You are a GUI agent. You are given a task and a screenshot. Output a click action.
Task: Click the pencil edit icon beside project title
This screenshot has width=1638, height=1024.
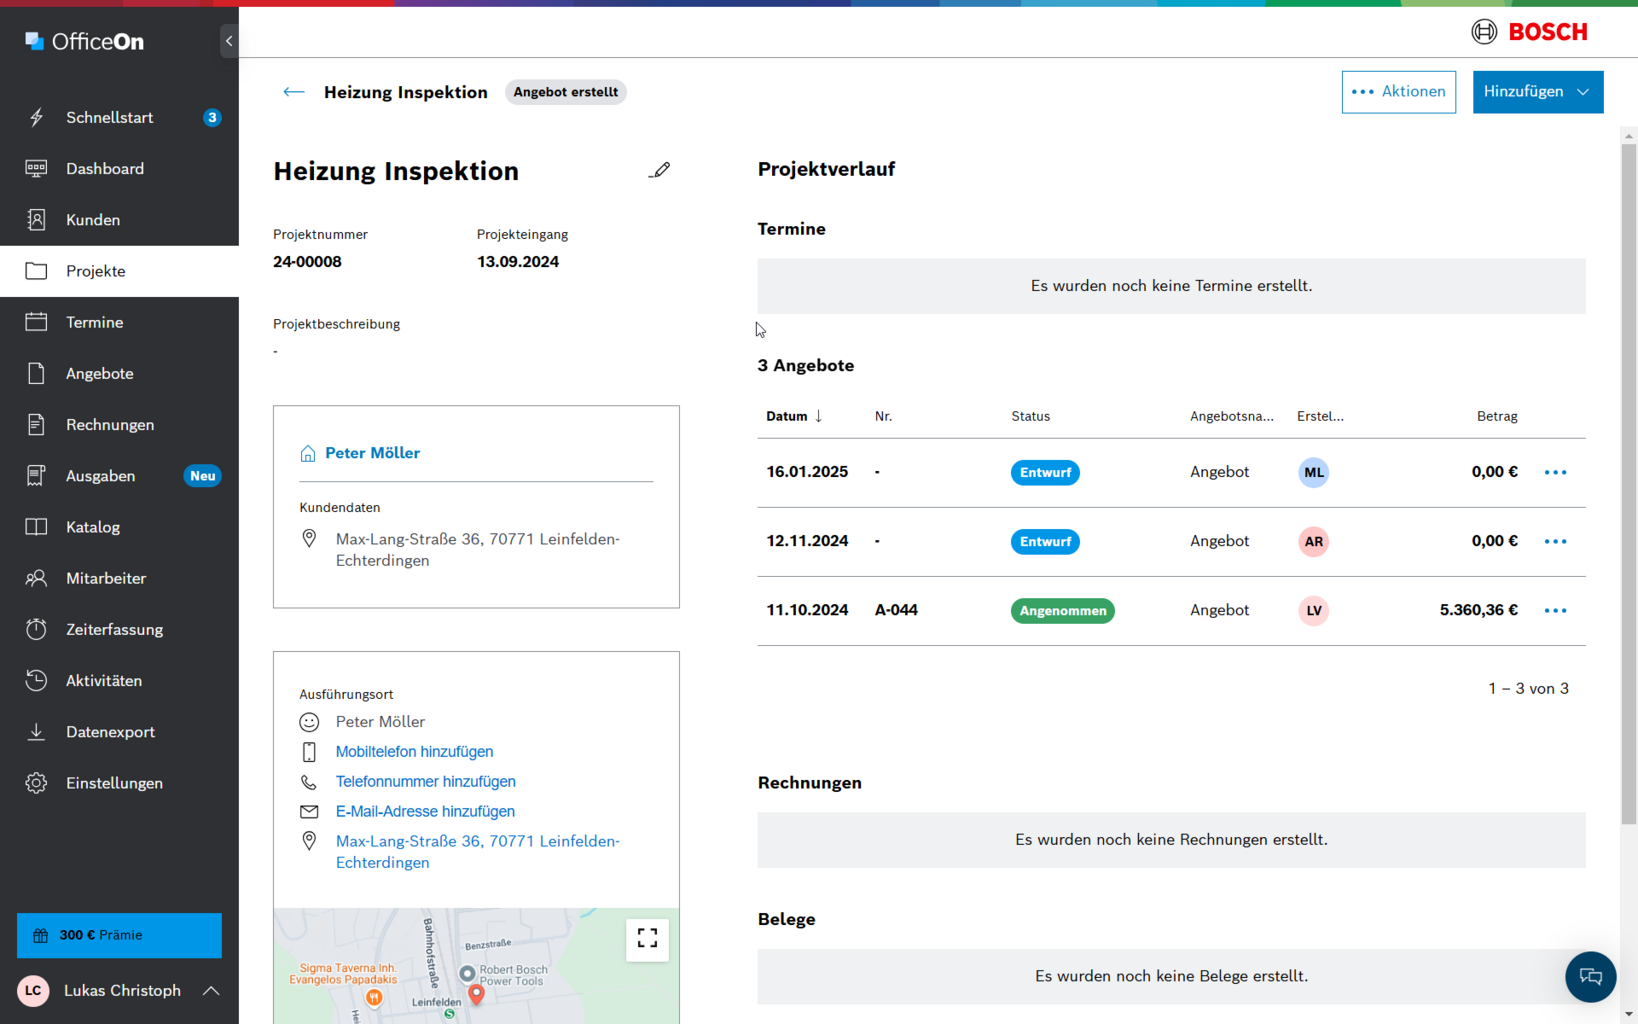[659, 171]
